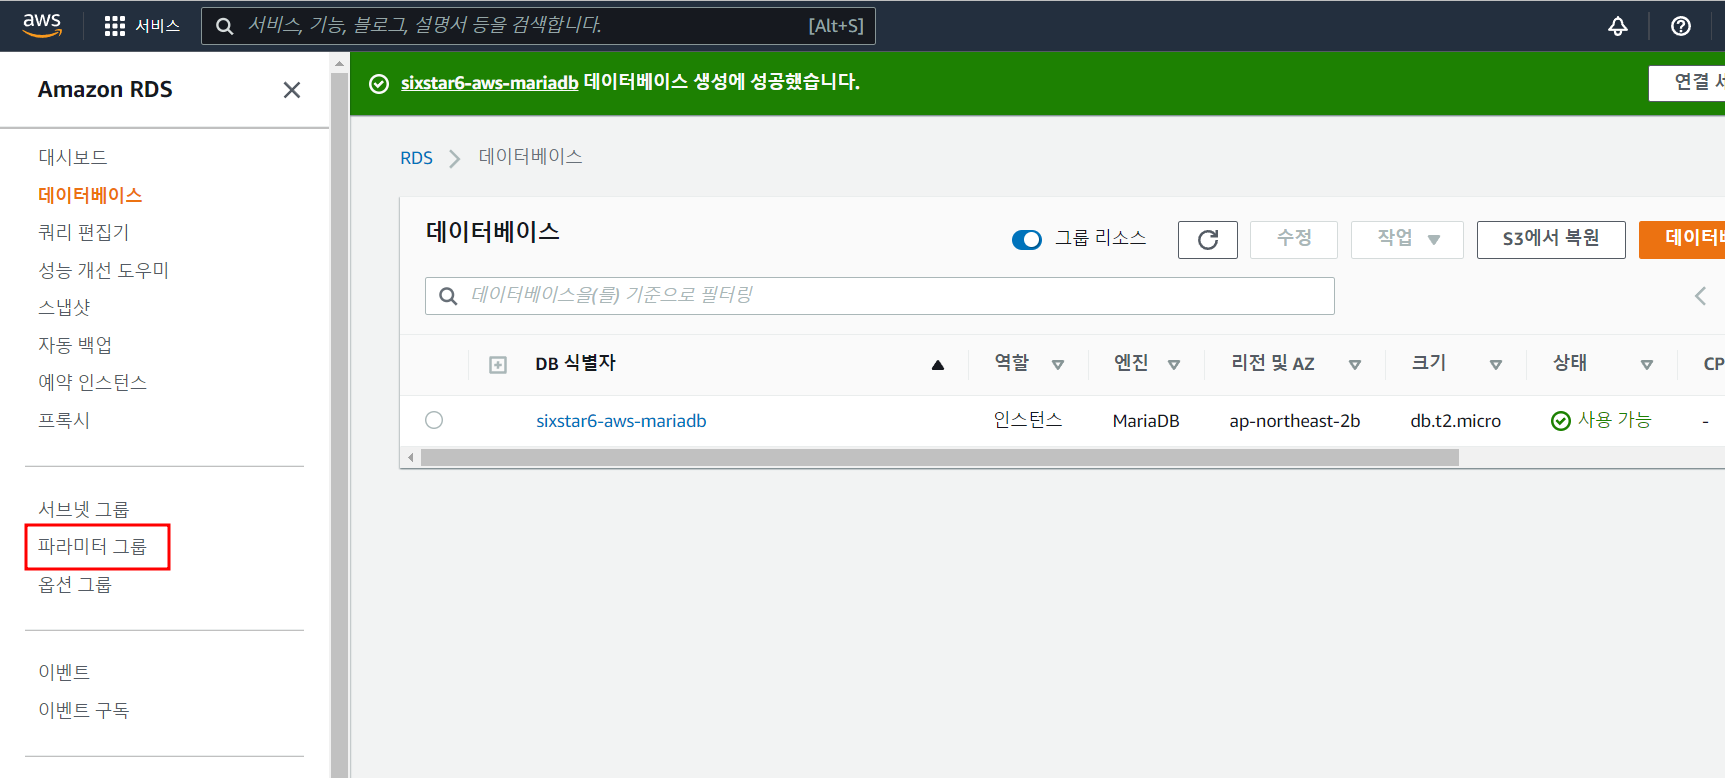
Task: Toggle the 그룹 리소스 switch
Action: click(1026, 240)
